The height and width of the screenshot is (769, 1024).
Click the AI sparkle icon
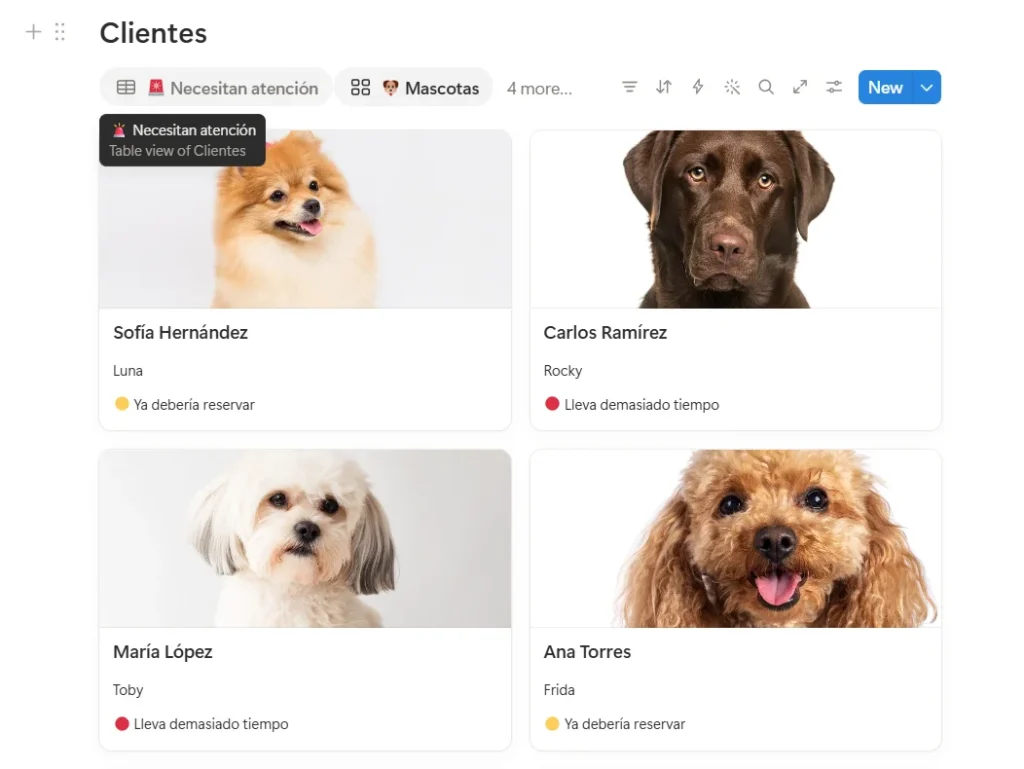tap(732, 87)
